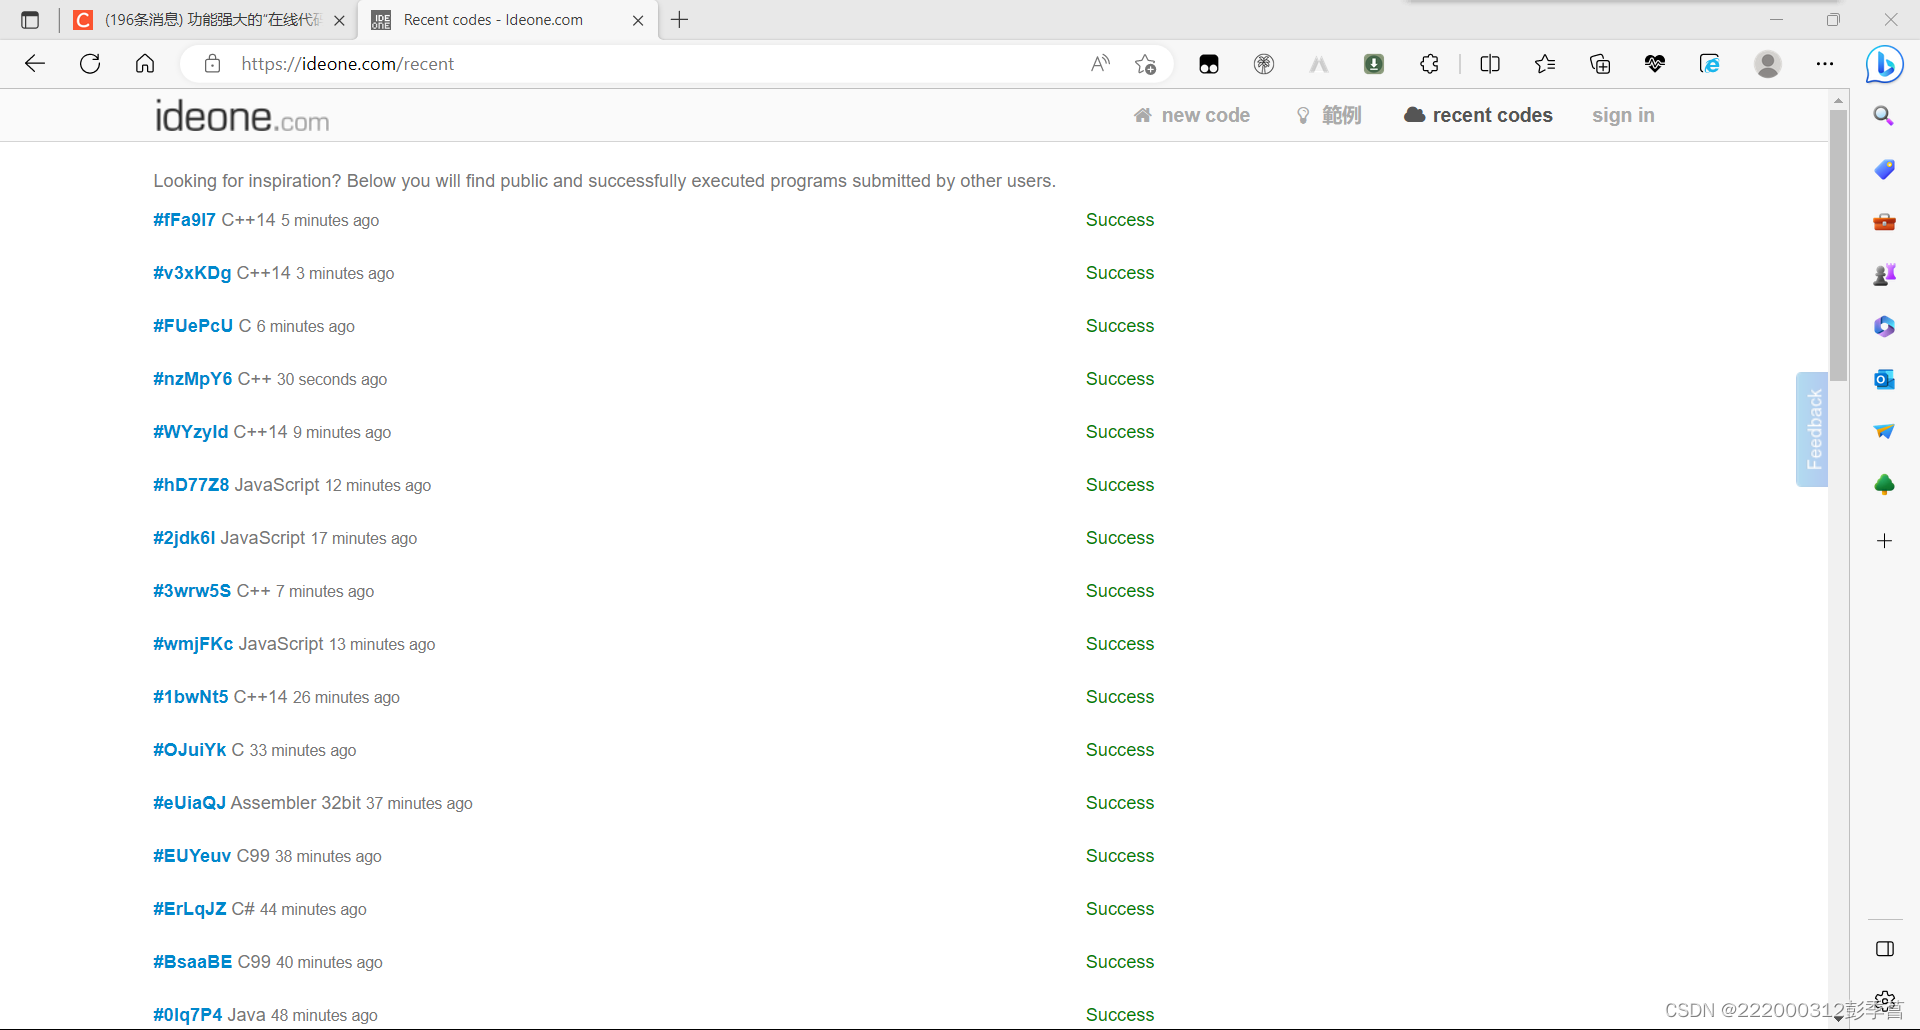
Task: Open the Edge e drop icon
Action: point(1710,64)
